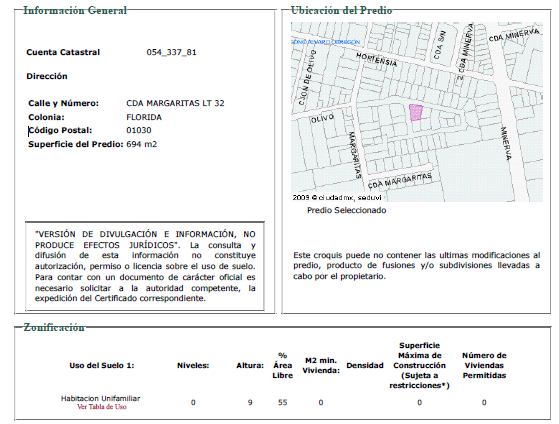
Task: Click the 'Ubicación del Predio' section heading
Action: point(341,11)
